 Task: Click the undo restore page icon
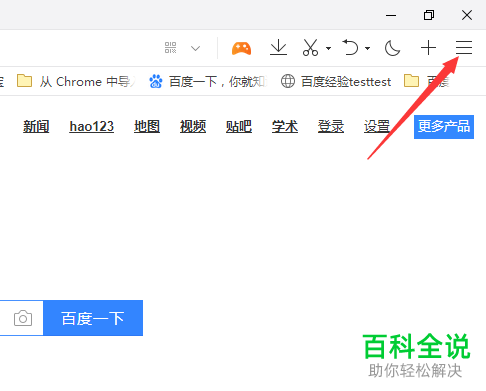(x=350, y=47)
